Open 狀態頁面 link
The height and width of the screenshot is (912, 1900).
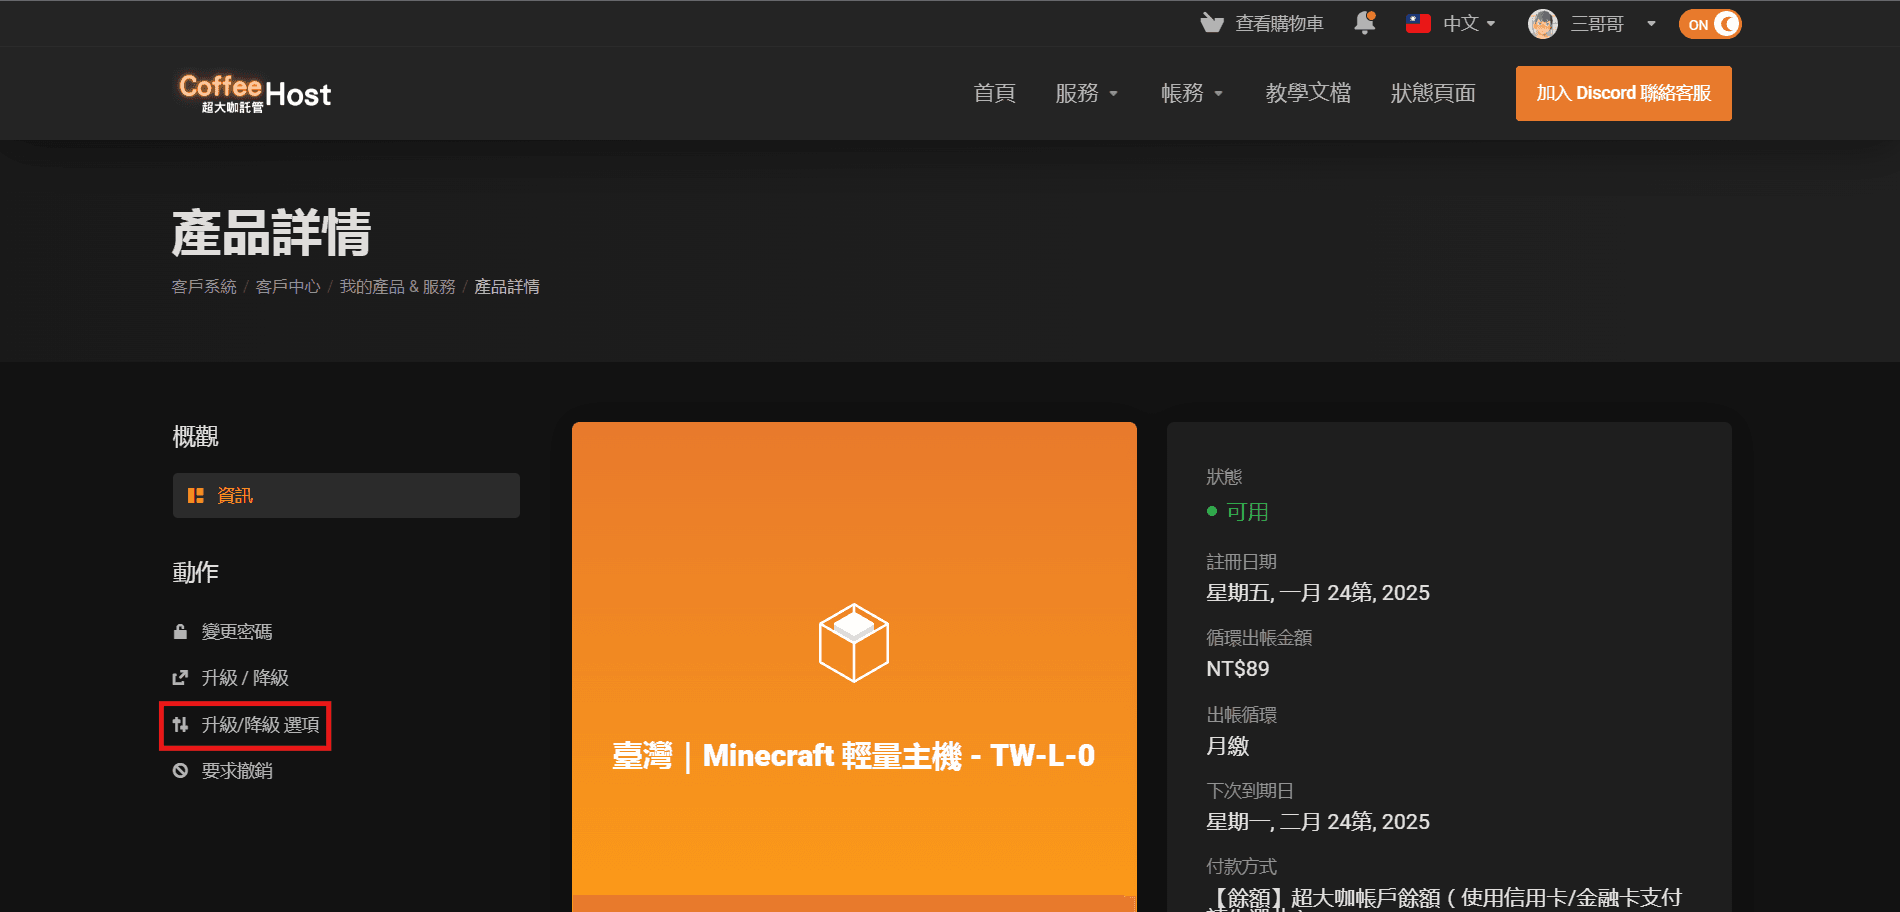coord(1433,93)
